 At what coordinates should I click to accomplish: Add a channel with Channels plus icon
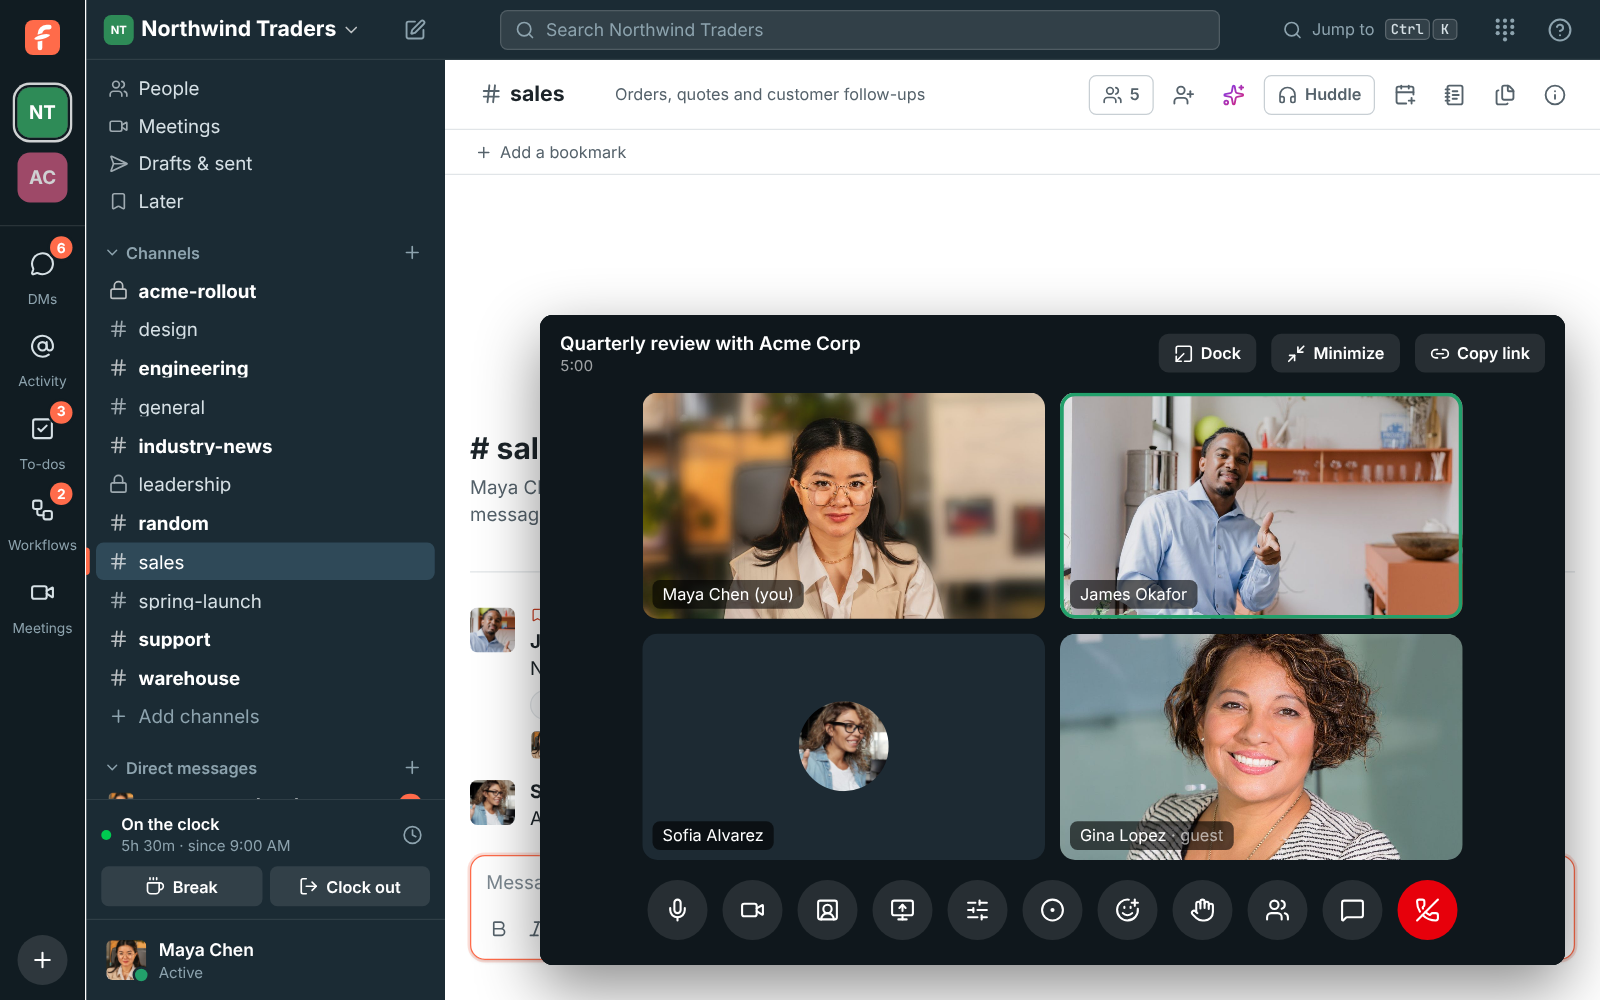[412, 253]
